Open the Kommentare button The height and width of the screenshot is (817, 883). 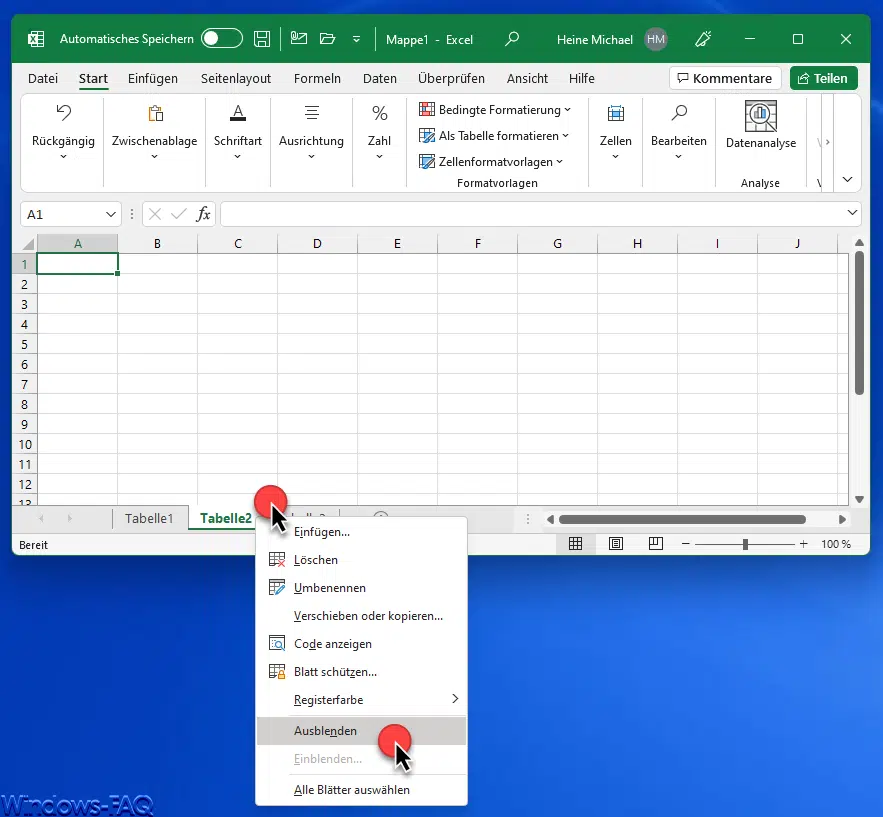[725, 78]
